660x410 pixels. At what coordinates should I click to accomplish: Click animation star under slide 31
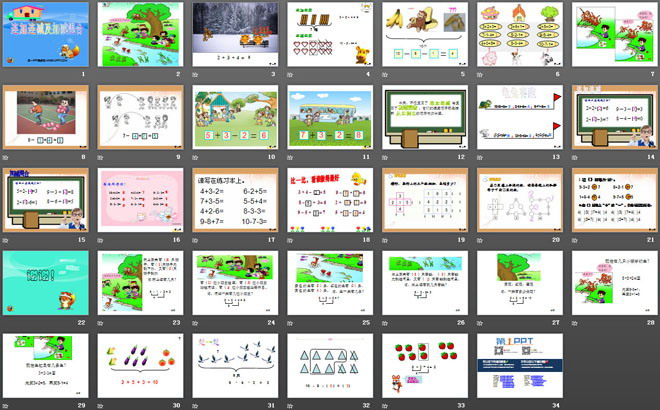pyautogui.click(x=195, y=406)
